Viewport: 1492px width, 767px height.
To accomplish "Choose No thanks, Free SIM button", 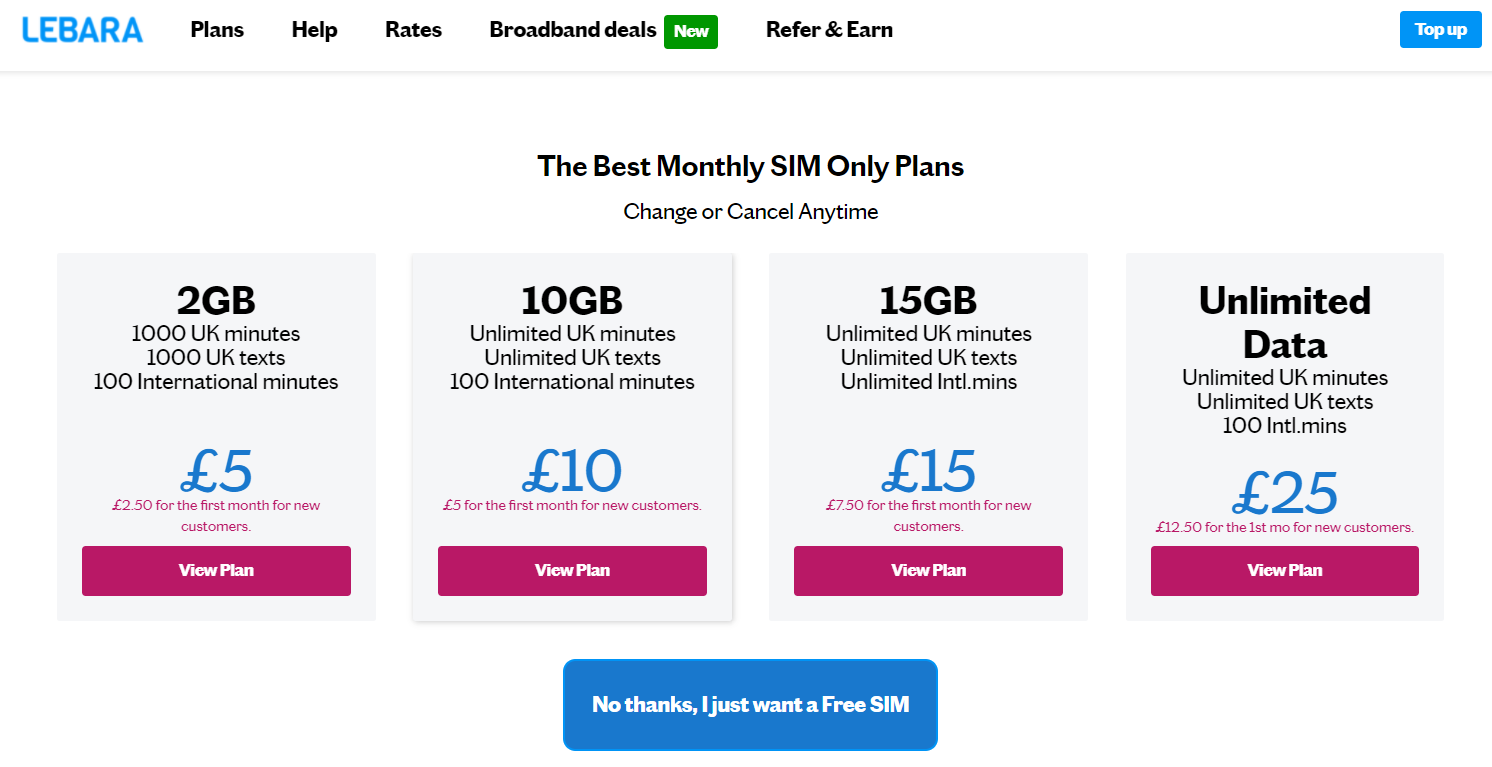I will point(750,705).
